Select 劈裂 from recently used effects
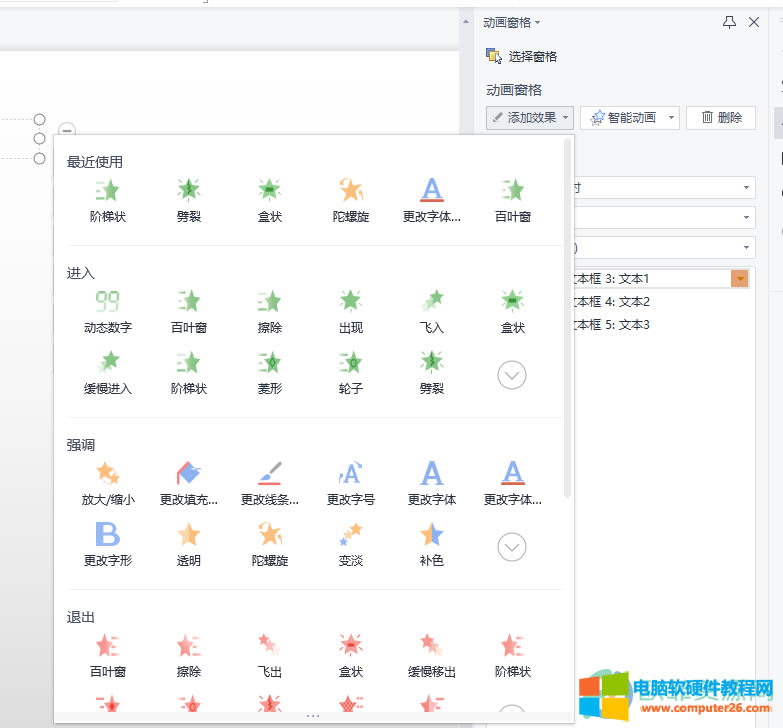Screen dimensions: 783x728 [188, 198]
